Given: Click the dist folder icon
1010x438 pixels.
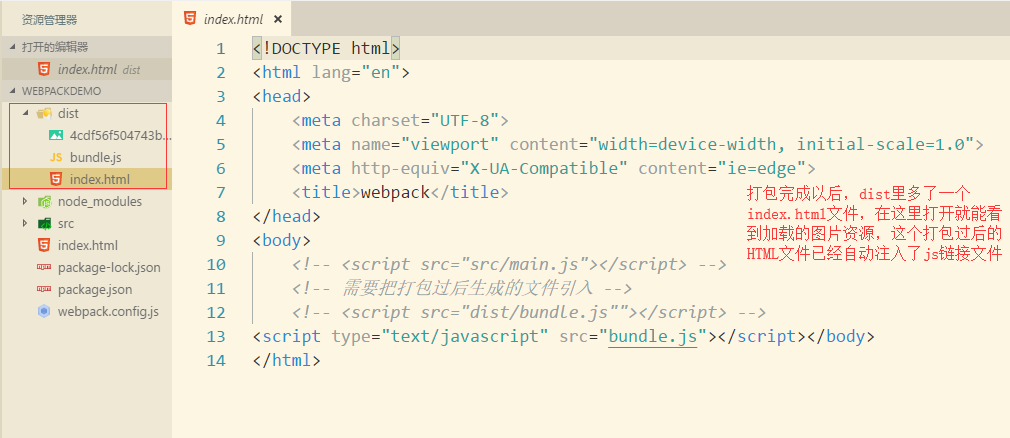Looking at the screenshot, I should tap(44, 114).
